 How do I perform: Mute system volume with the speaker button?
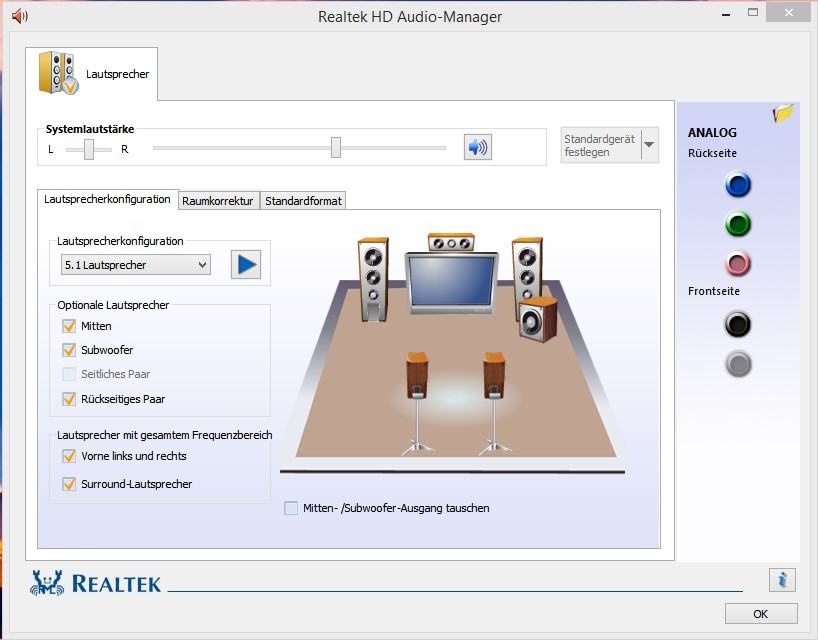477,147
